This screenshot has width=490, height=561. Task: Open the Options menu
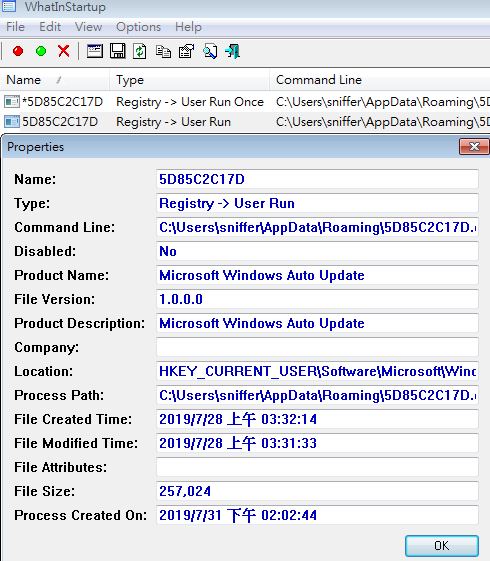[138, 27]
